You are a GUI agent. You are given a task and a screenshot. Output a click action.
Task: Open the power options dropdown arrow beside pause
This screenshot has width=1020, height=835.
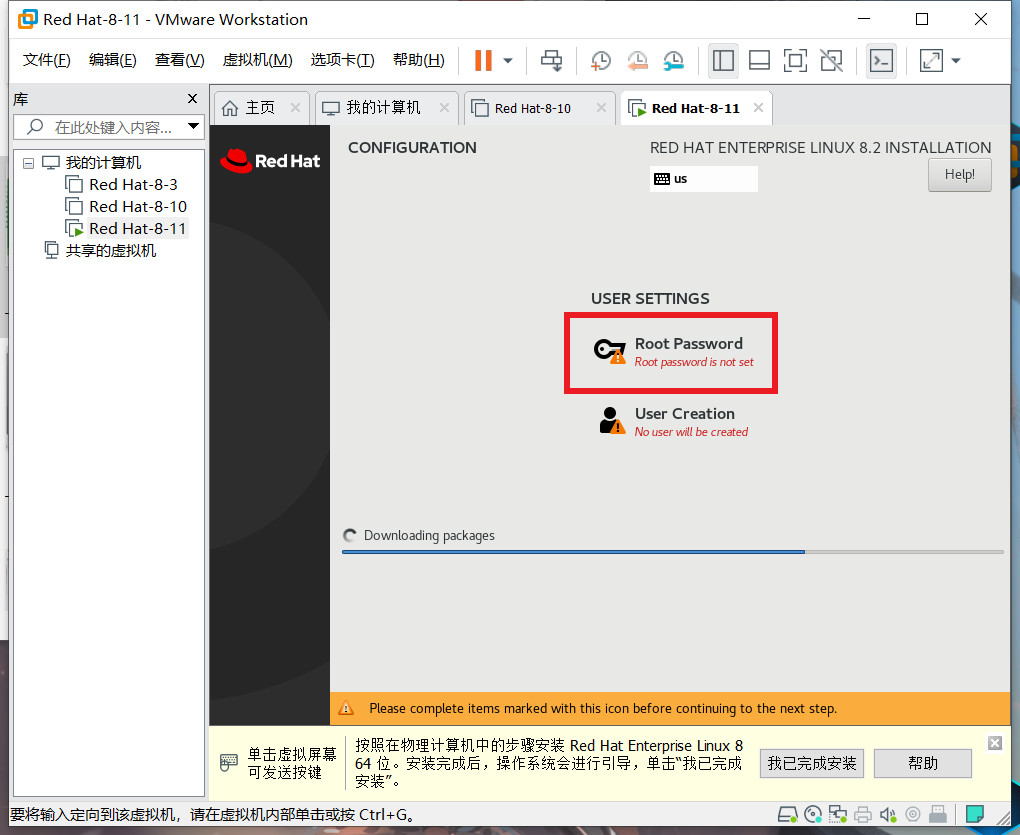[508, 60]
